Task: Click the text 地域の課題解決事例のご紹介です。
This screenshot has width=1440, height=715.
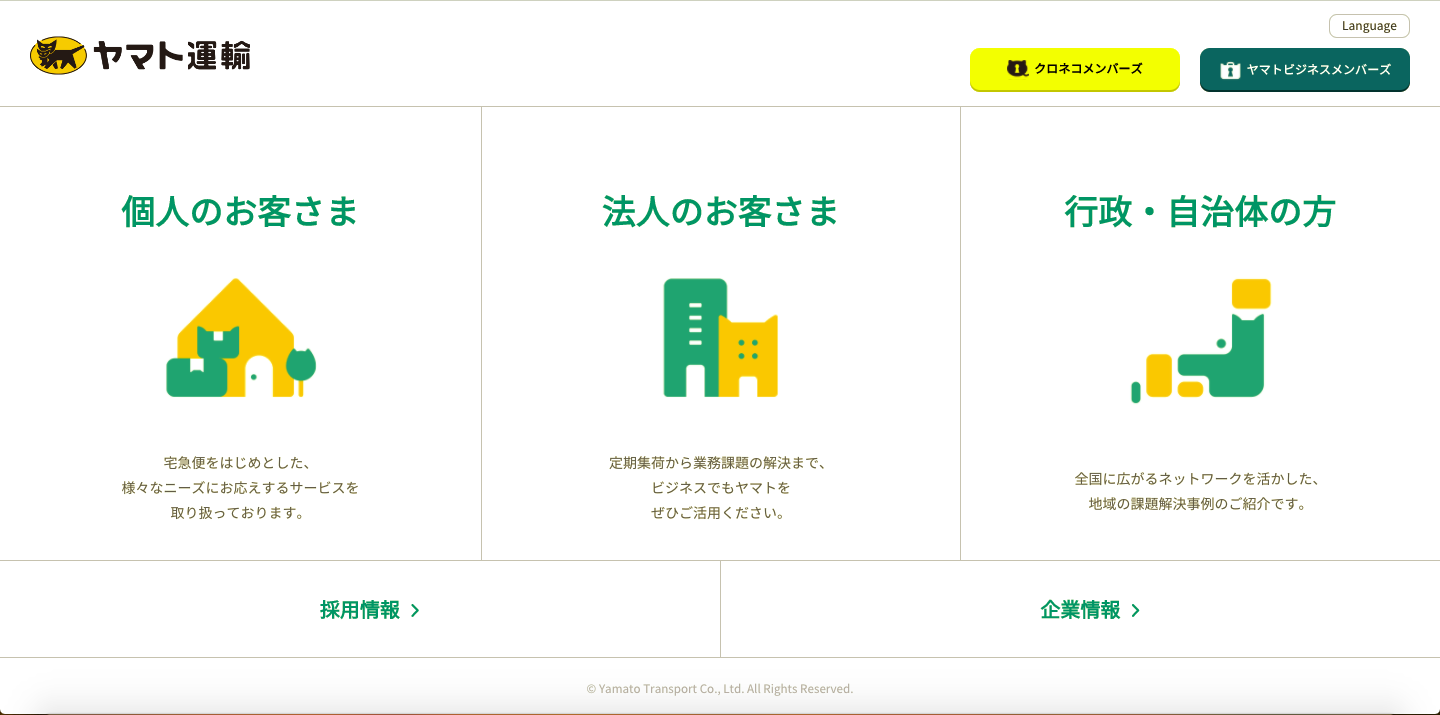Action: [1198, 504]
